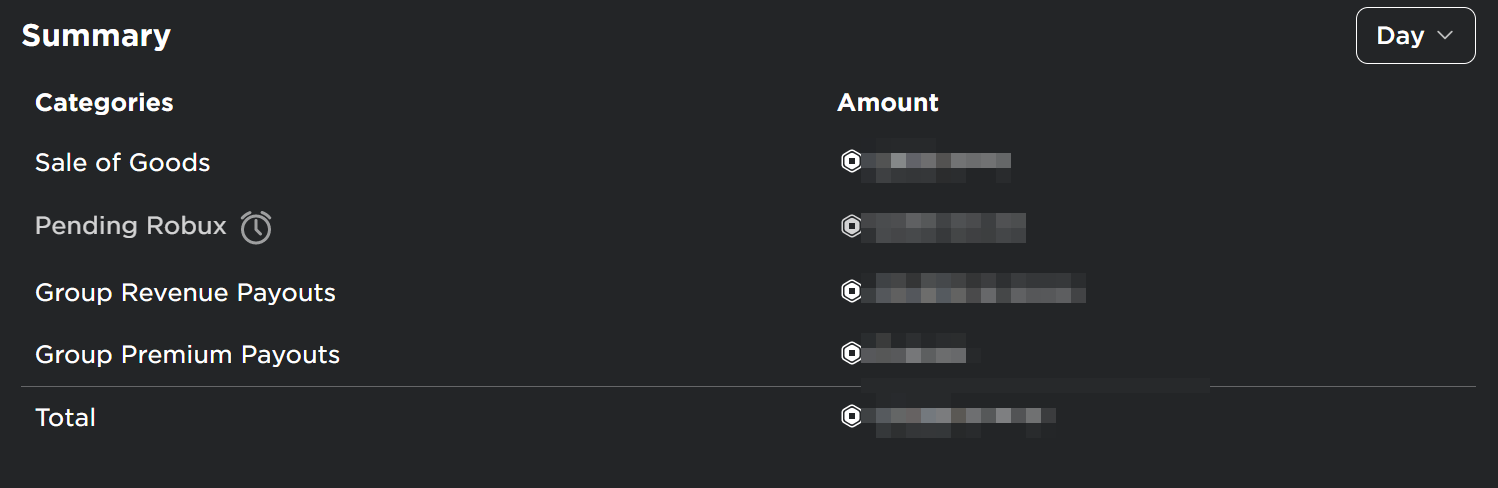
Task: Click the Robux icon for Group Revenue Payouts
Action: point(851,292)
